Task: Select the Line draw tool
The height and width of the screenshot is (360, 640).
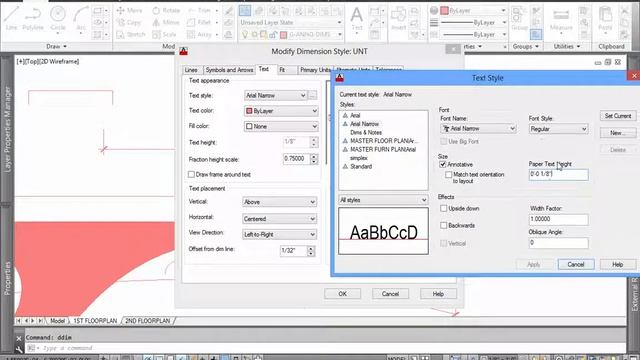Action: [11, 18]
